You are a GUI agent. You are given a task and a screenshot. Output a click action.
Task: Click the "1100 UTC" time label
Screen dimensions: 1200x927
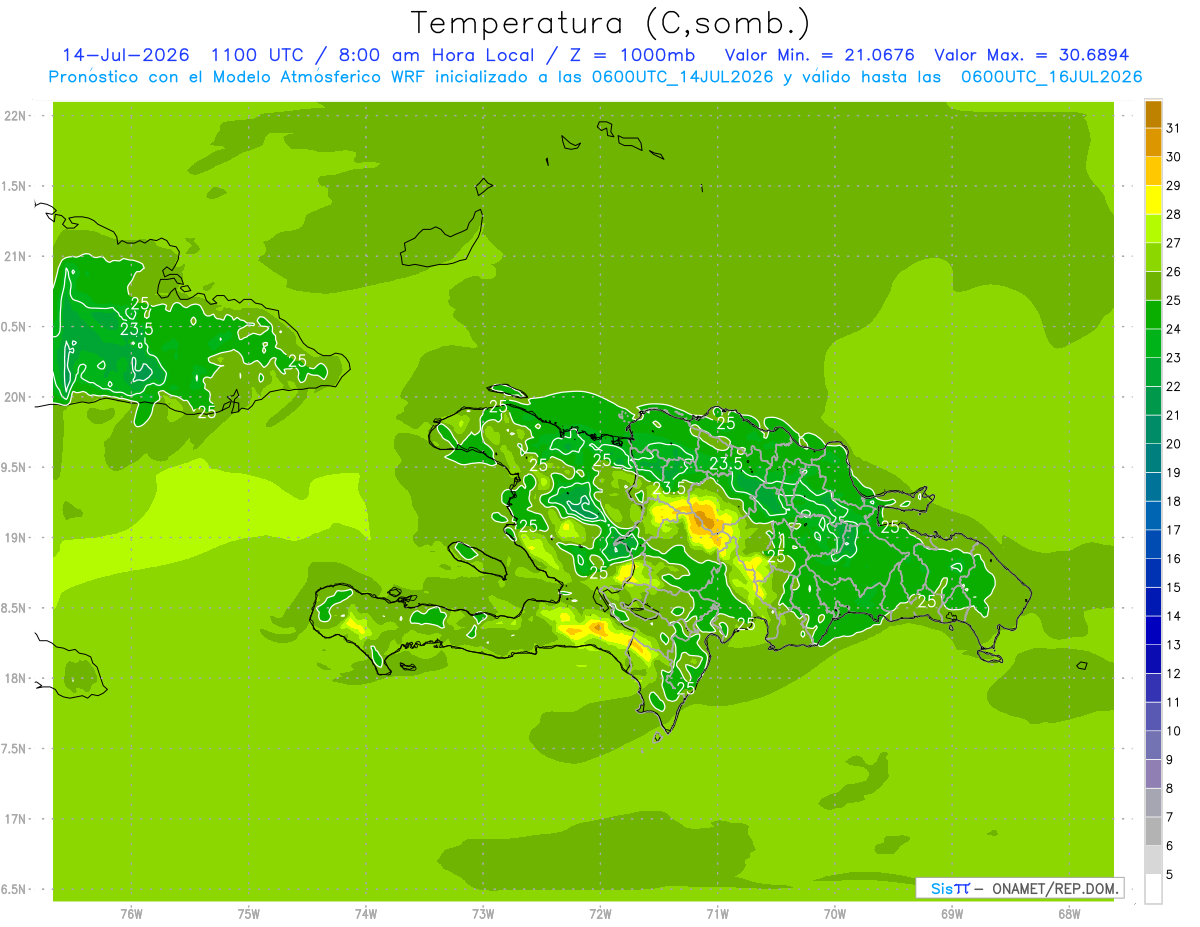(x=259, y=55)
